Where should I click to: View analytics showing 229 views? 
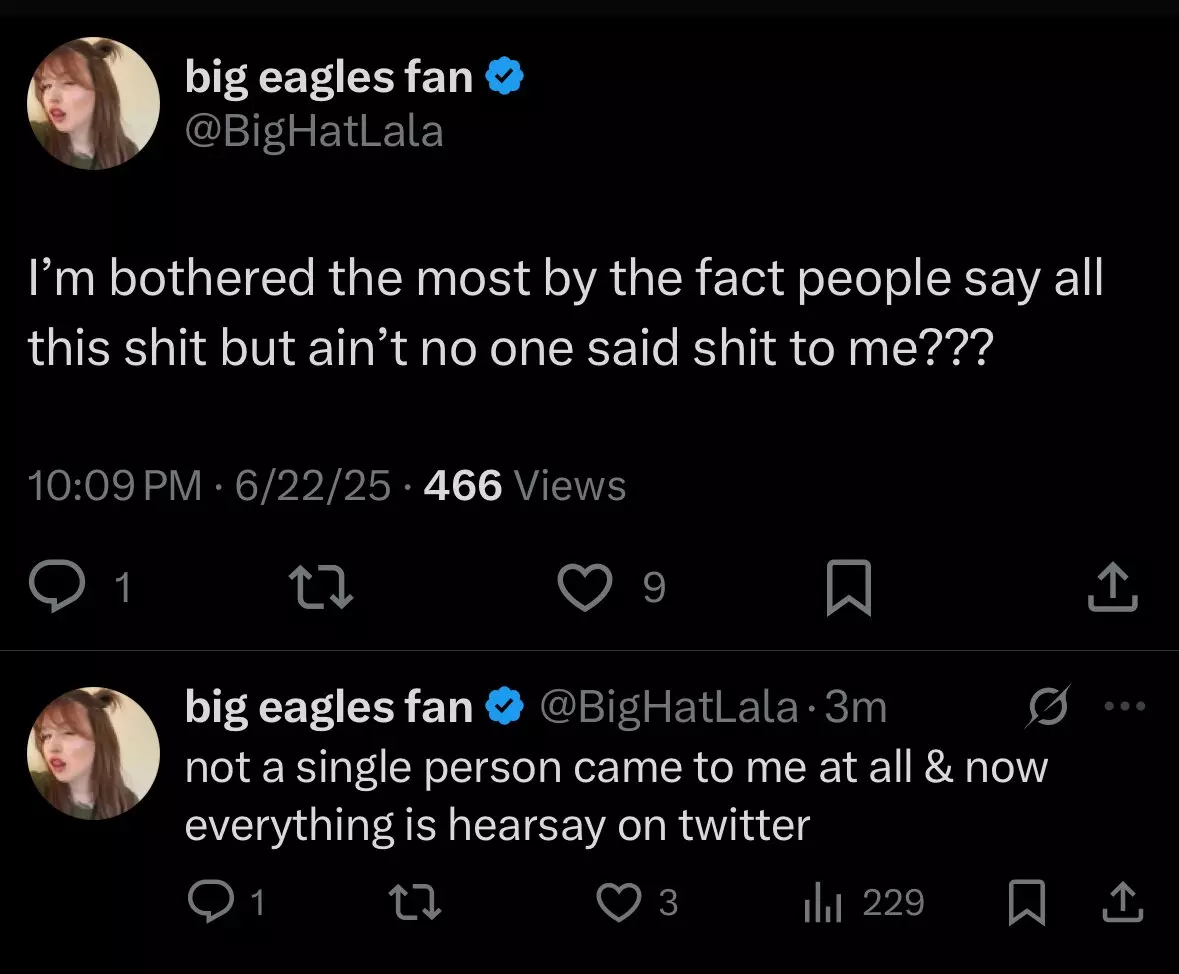[864, 902]
